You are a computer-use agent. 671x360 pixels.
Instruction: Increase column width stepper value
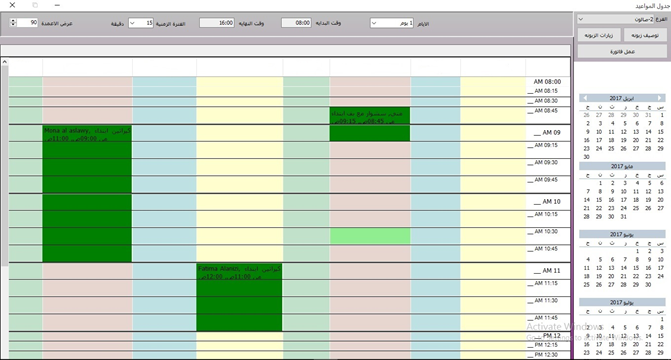coord(13,21)
